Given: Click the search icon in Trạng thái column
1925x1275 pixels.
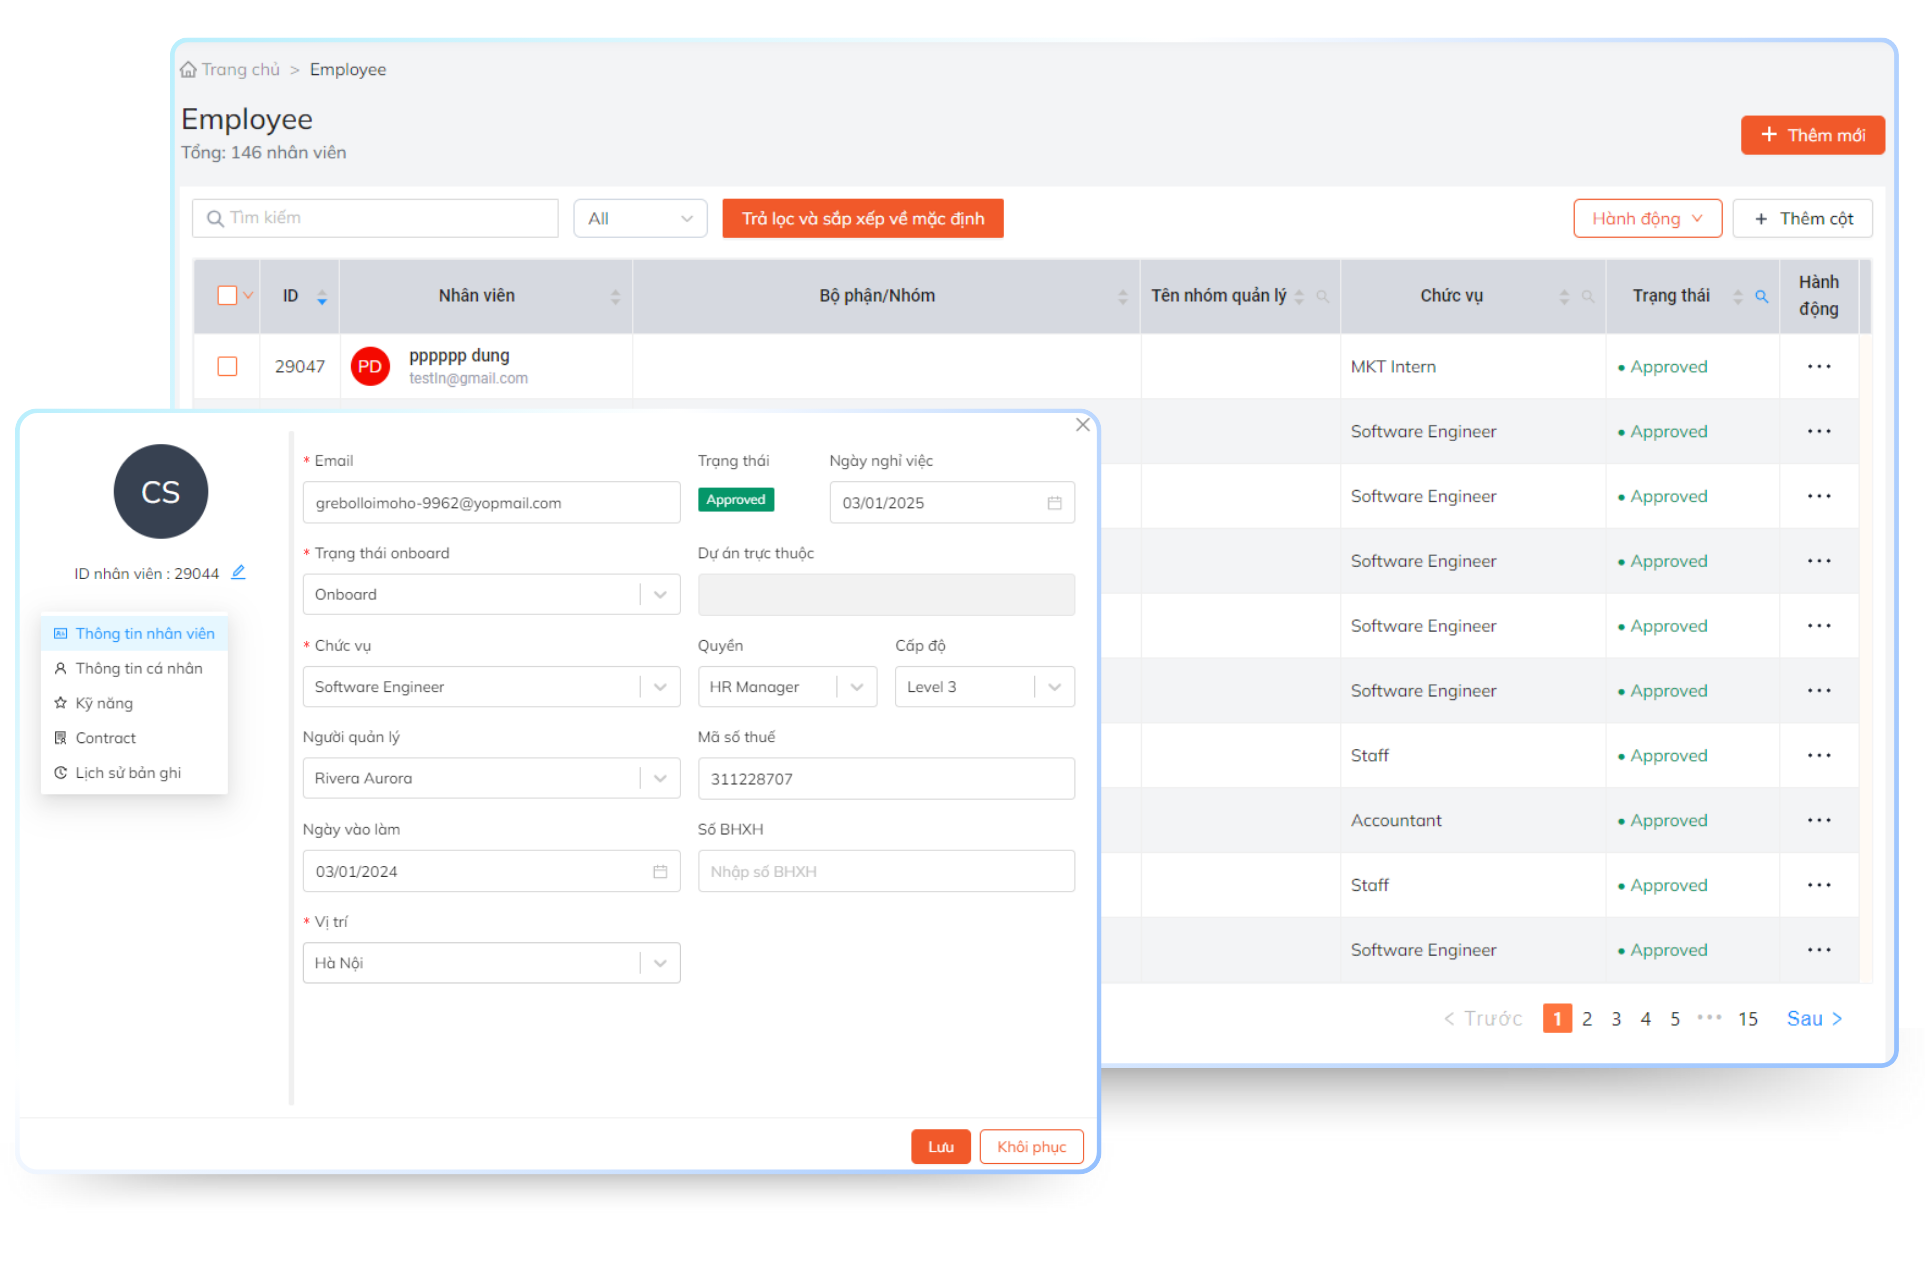Looking at the screenshot, I should [x=1762, y=296].
